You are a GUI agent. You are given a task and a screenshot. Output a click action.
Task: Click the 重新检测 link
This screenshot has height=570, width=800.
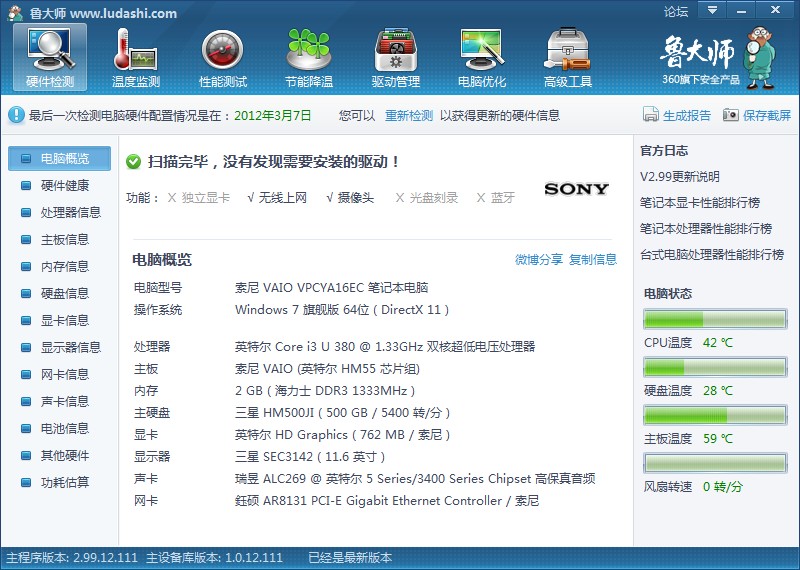point(409,116)
